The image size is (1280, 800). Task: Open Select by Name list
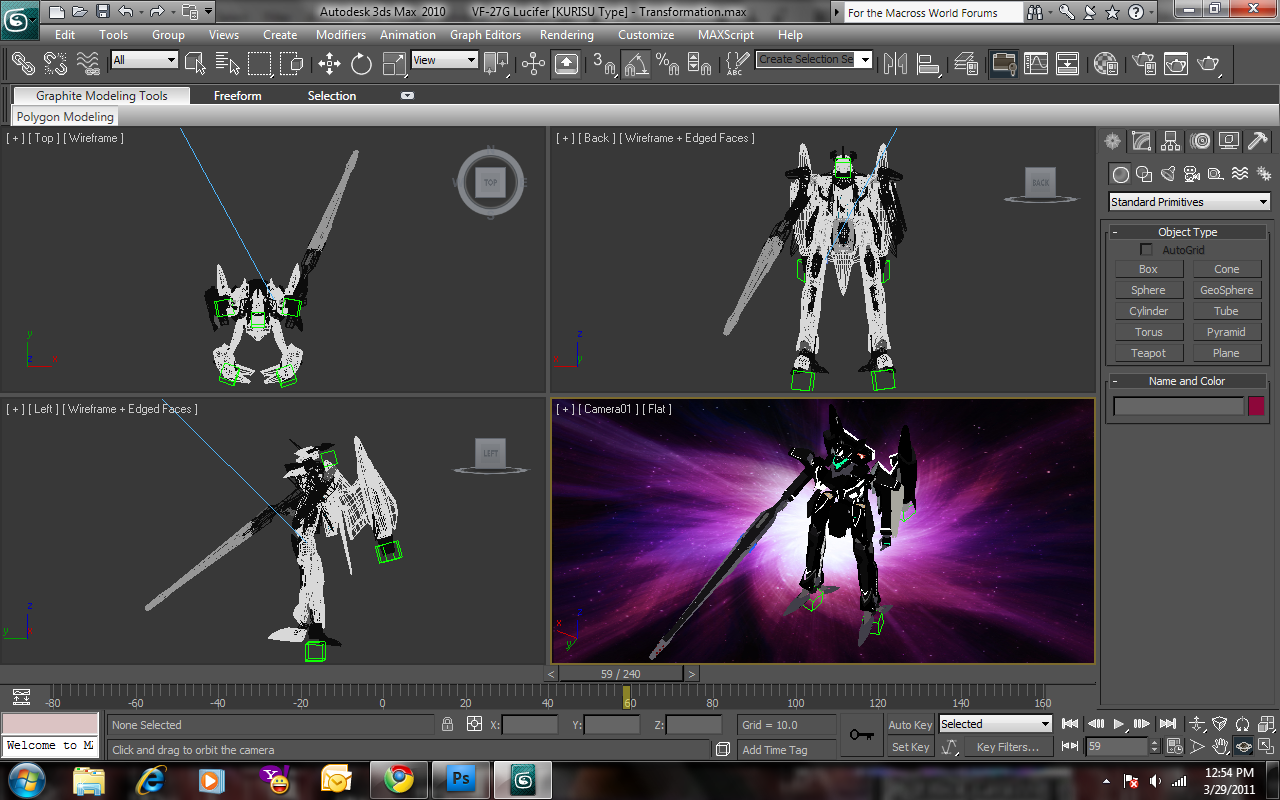pos(227,63)
